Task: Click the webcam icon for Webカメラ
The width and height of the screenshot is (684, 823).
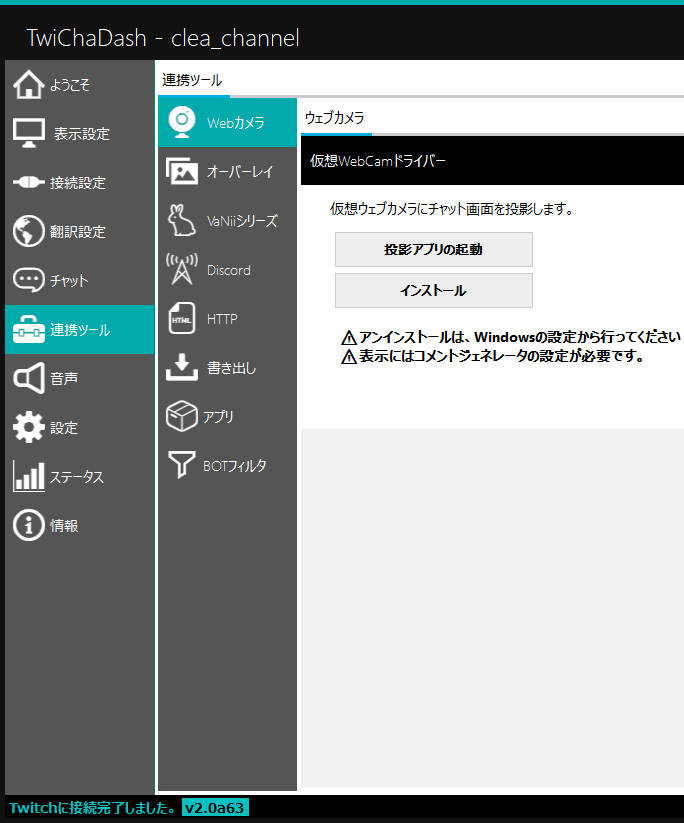Action: point(182,122)
